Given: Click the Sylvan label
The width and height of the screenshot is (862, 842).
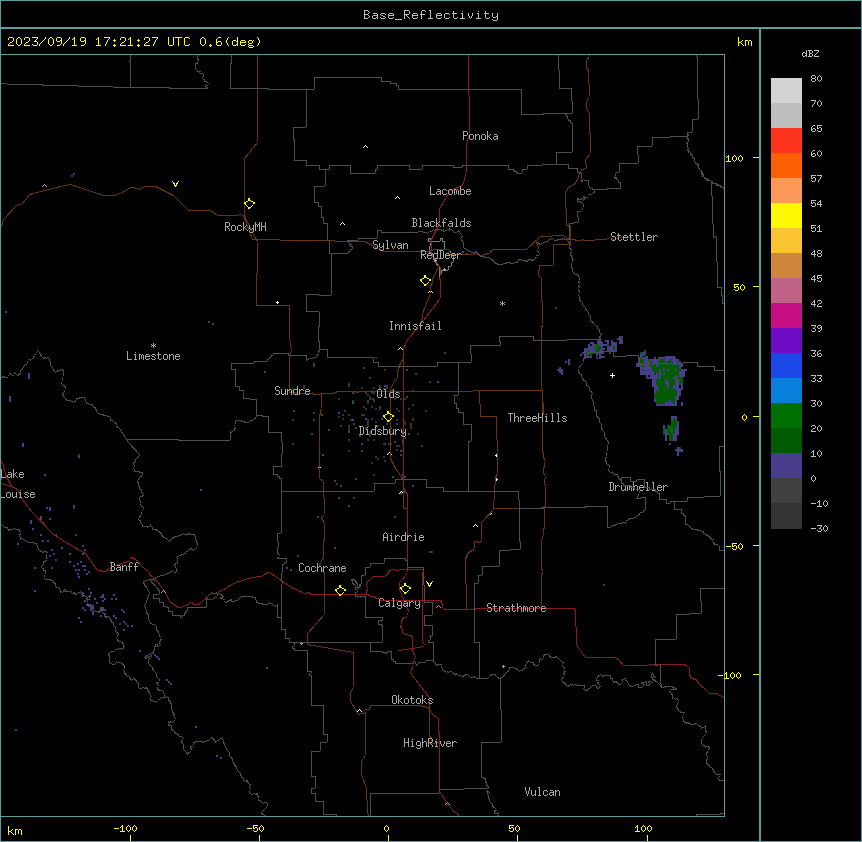Looking at the screenshot, I should point(390,245).
